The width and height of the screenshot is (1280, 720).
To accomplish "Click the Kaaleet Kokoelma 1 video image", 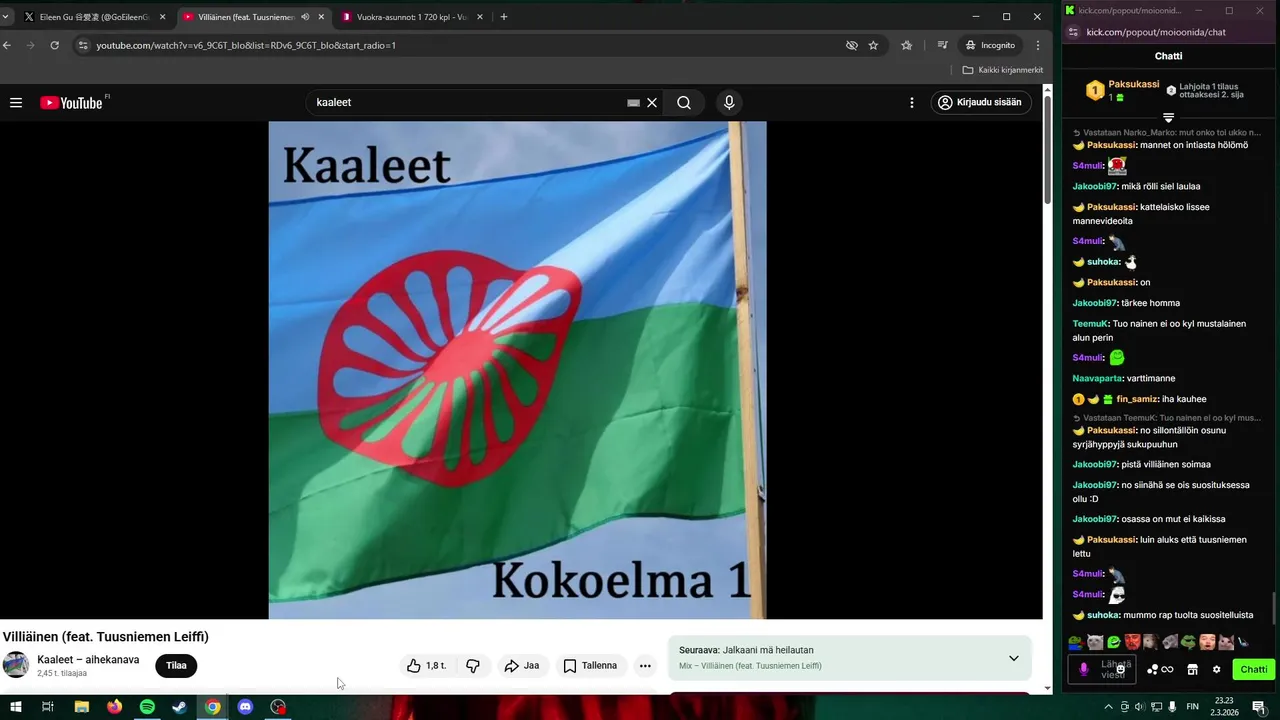I will (517, 370).
